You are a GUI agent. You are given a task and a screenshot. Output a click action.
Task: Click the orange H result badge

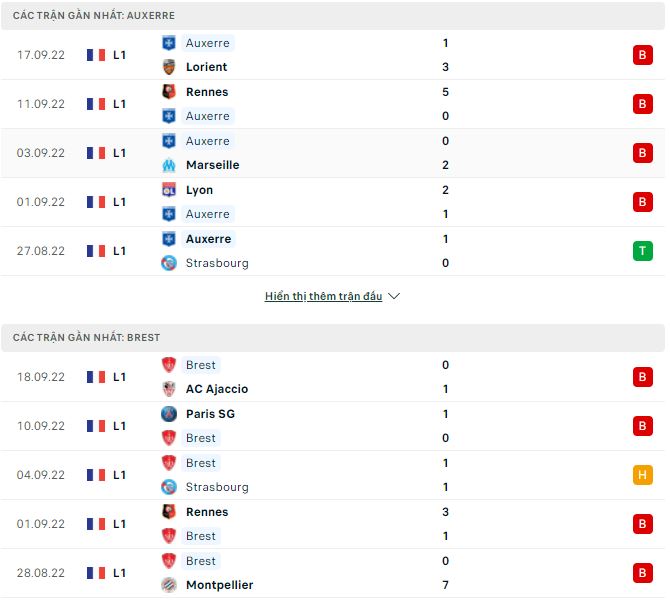(642, 475)
